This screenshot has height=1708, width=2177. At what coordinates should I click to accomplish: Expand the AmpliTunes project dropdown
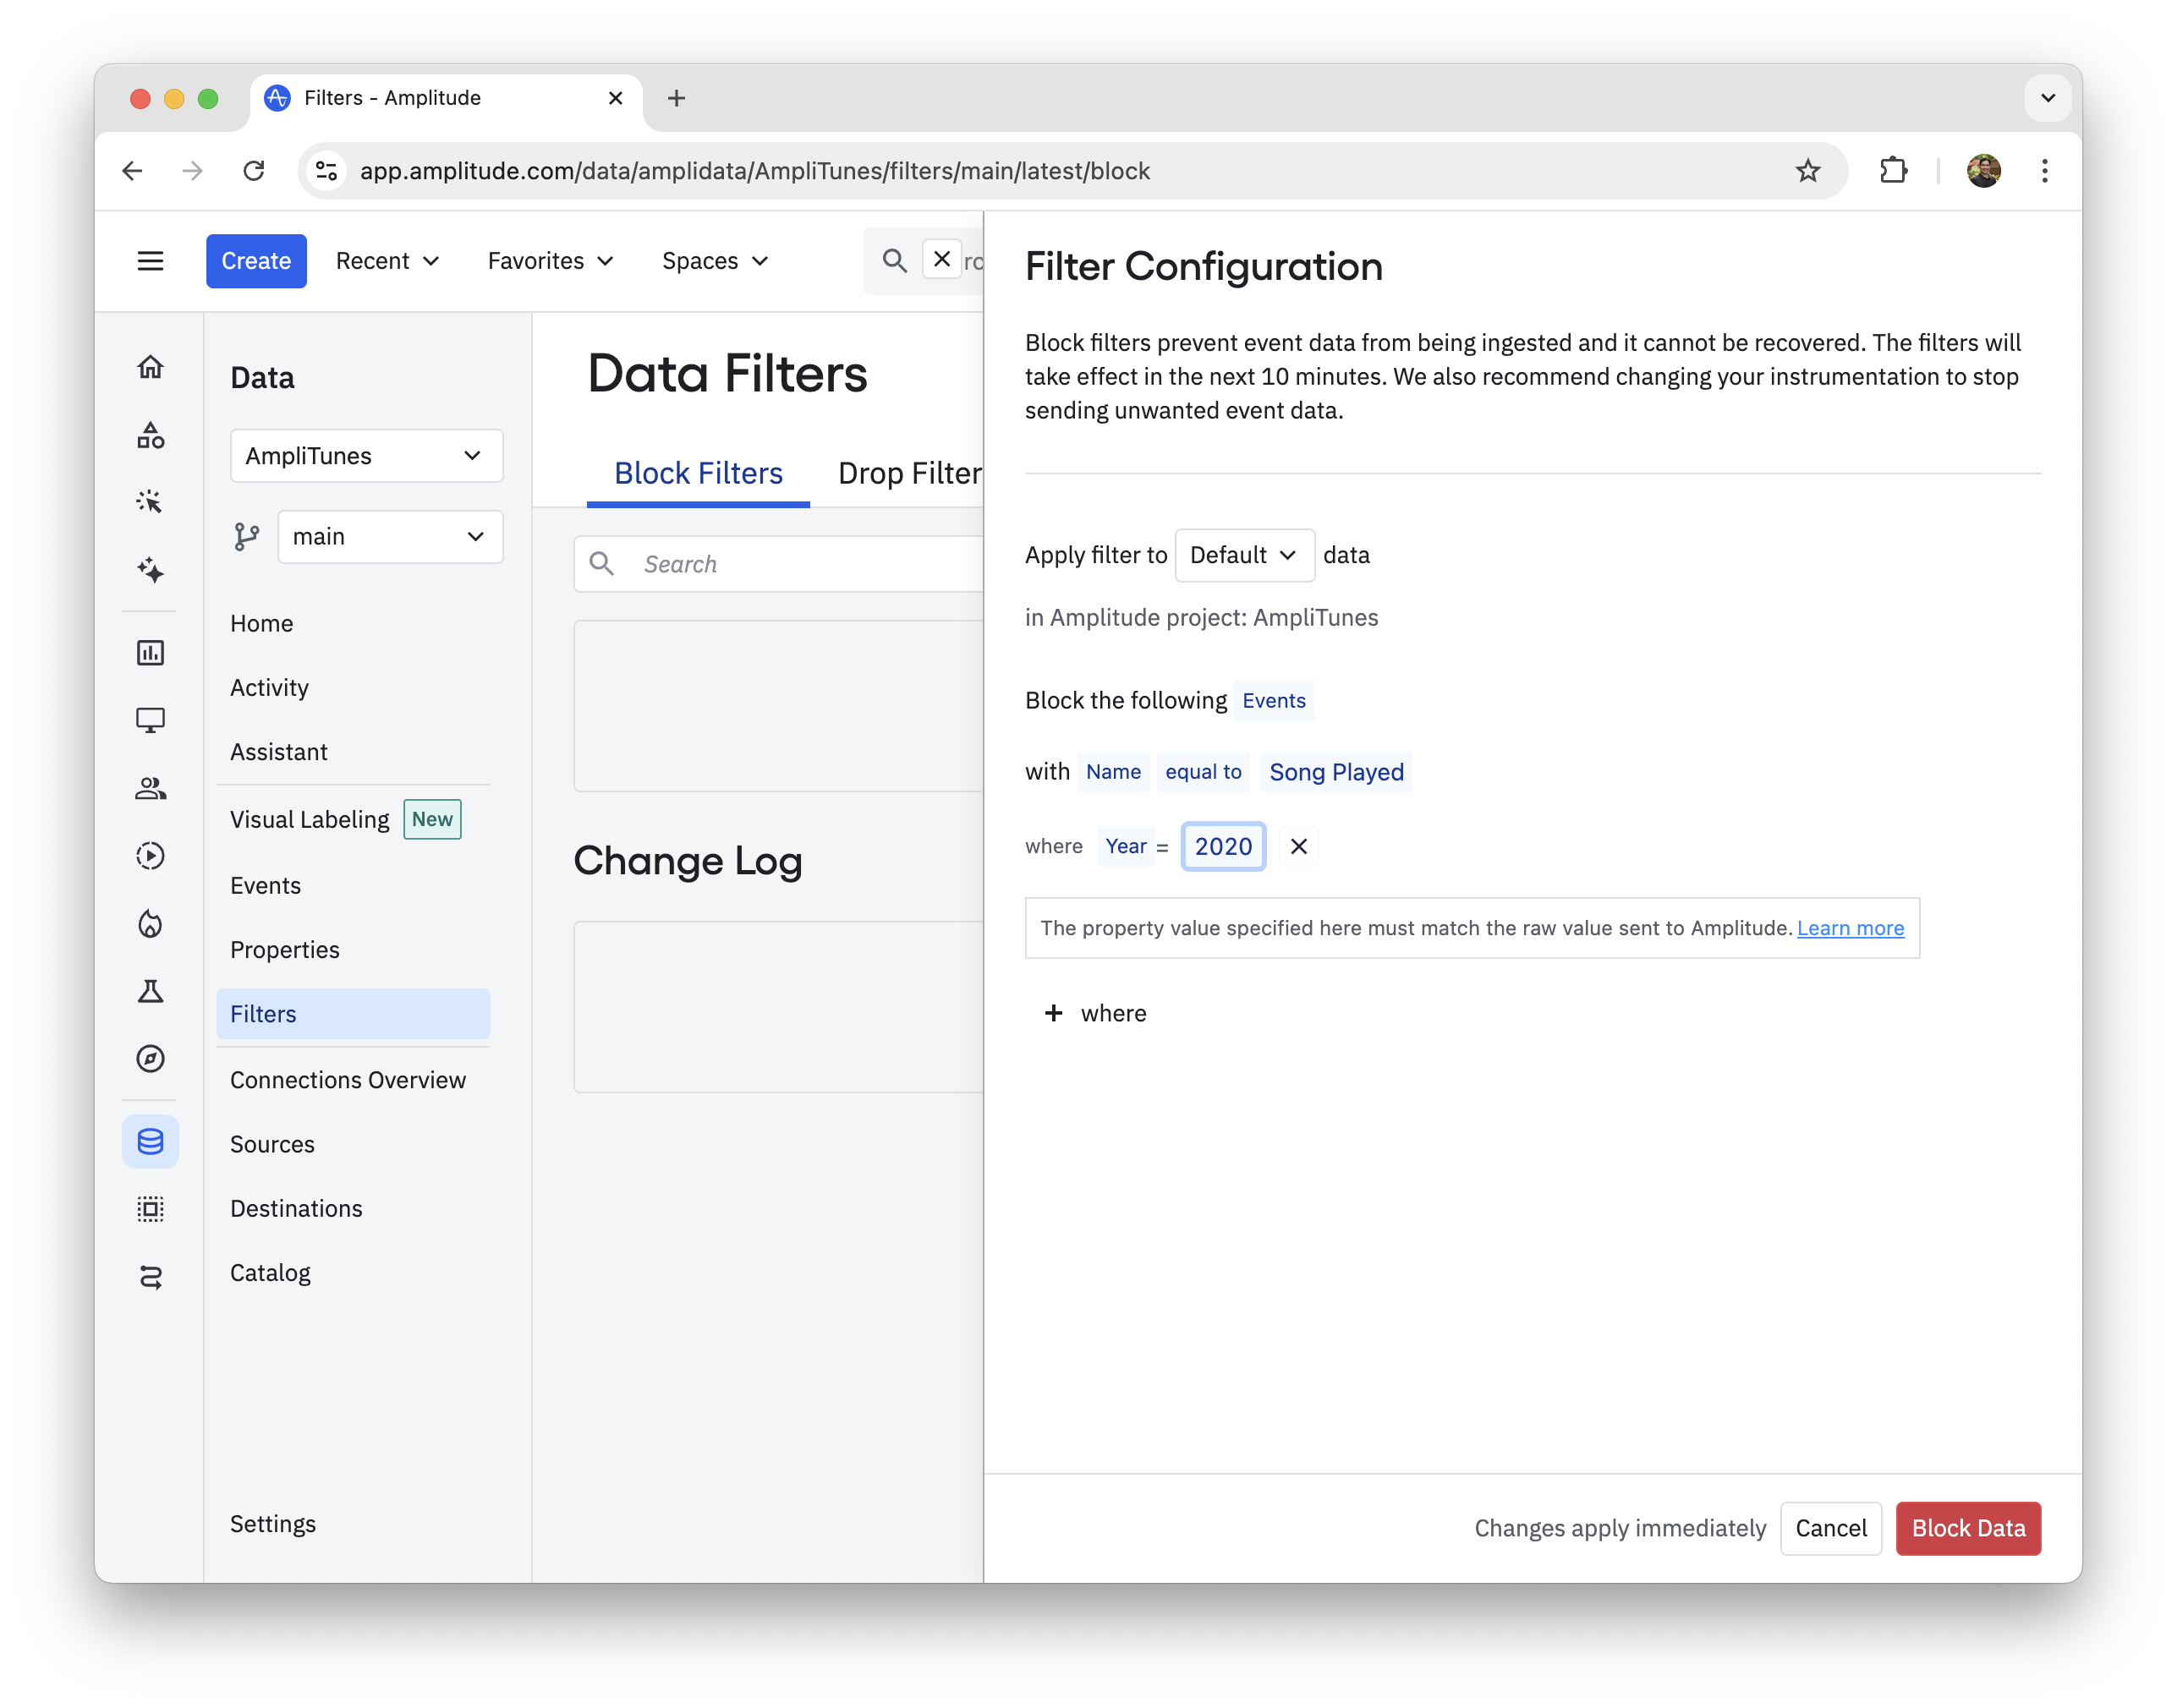(366, 456)
